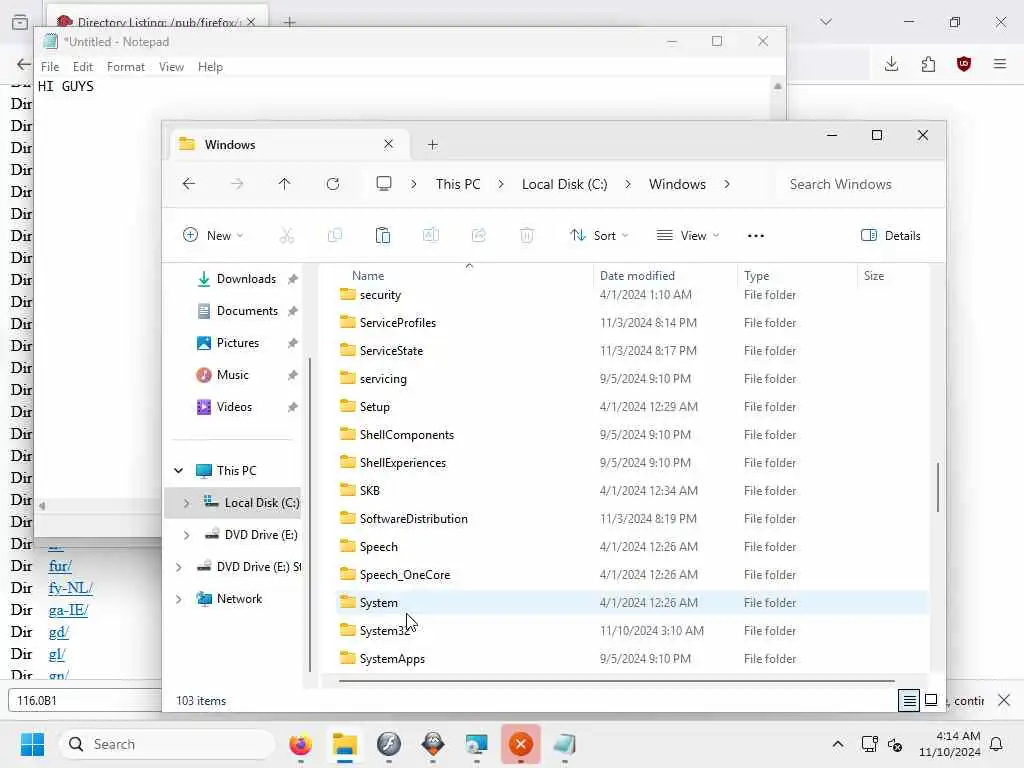
Task: Click the red X taskbar app icon
Action: (x=520, y=744)
